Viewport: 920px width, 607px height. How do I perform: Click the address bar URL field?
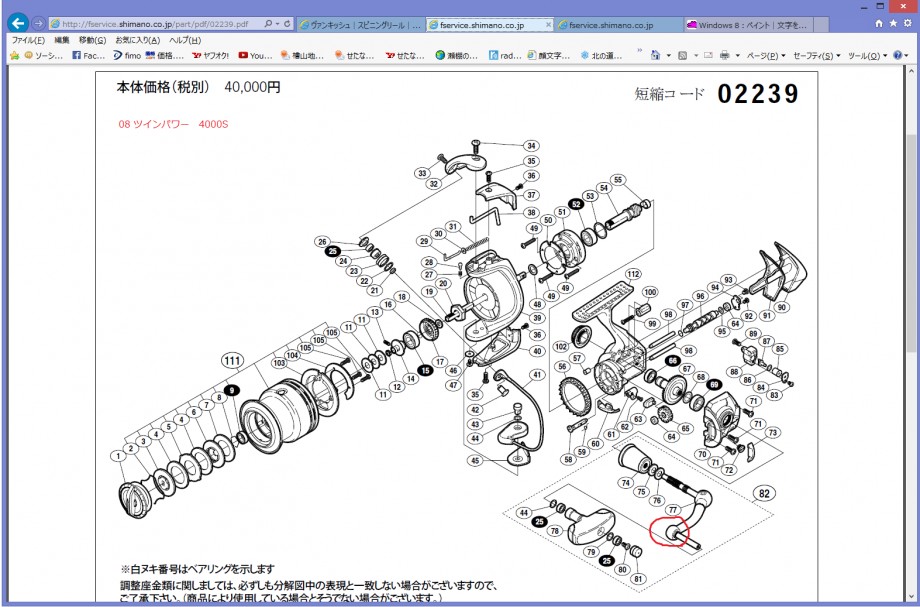tap(155, 24)
